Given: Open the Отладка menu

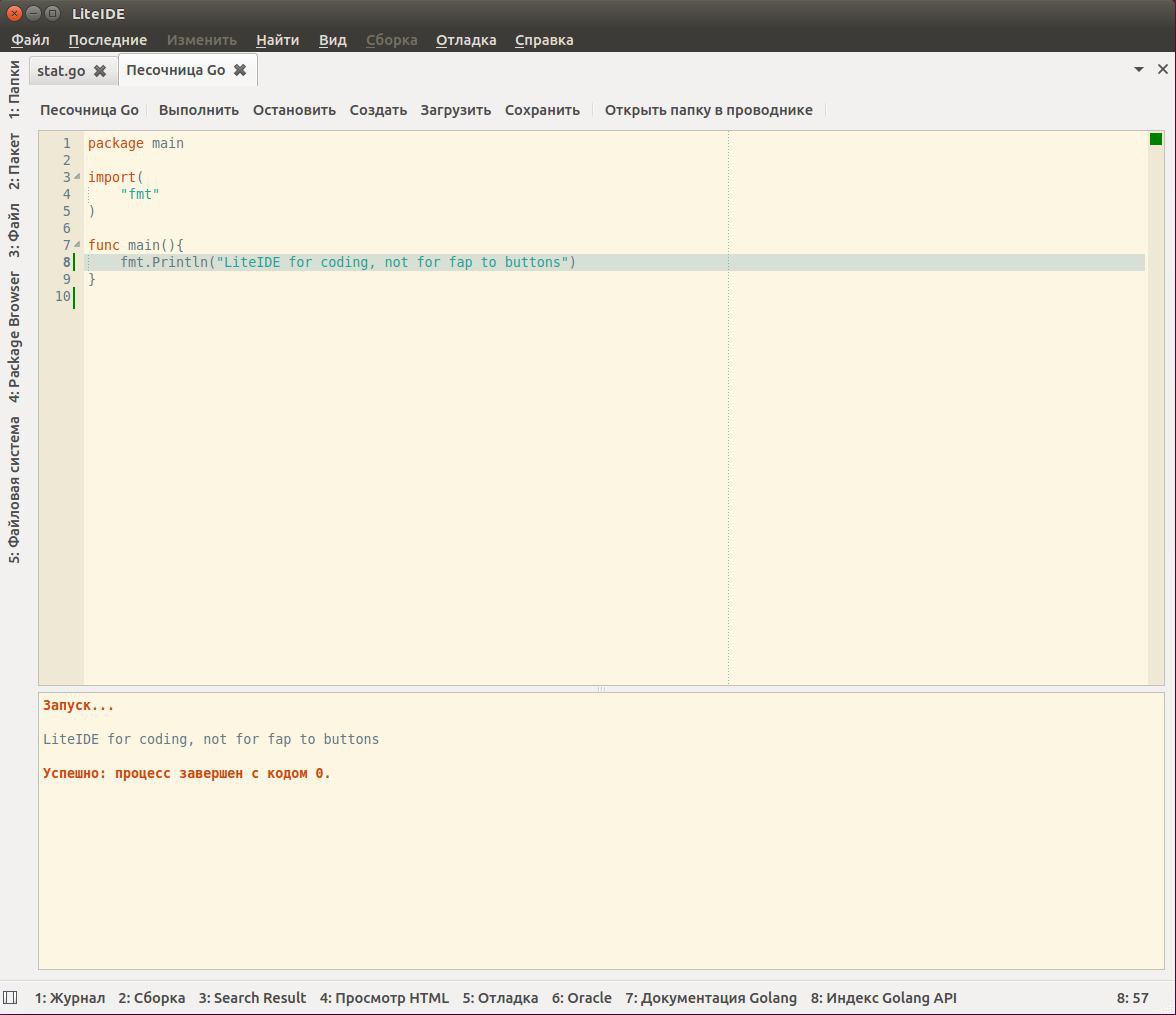Looking at the screenshot, I should pos(466,40).
